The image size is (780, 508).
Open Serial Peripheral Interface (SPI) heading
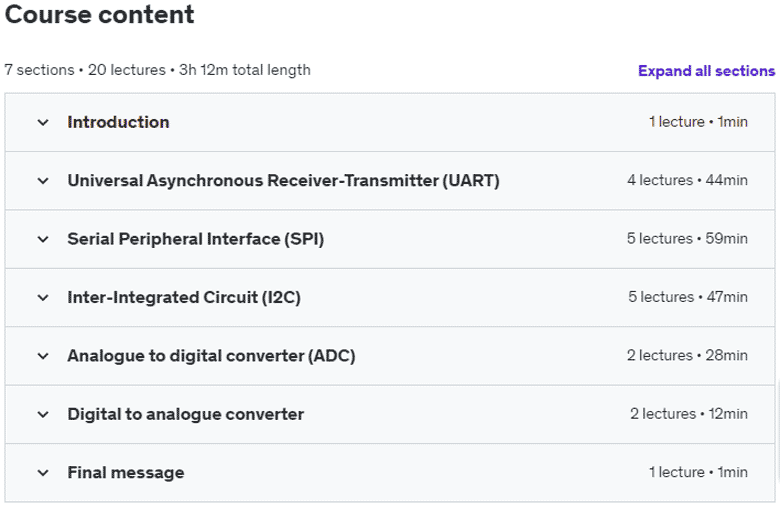(x=196, y=239)
